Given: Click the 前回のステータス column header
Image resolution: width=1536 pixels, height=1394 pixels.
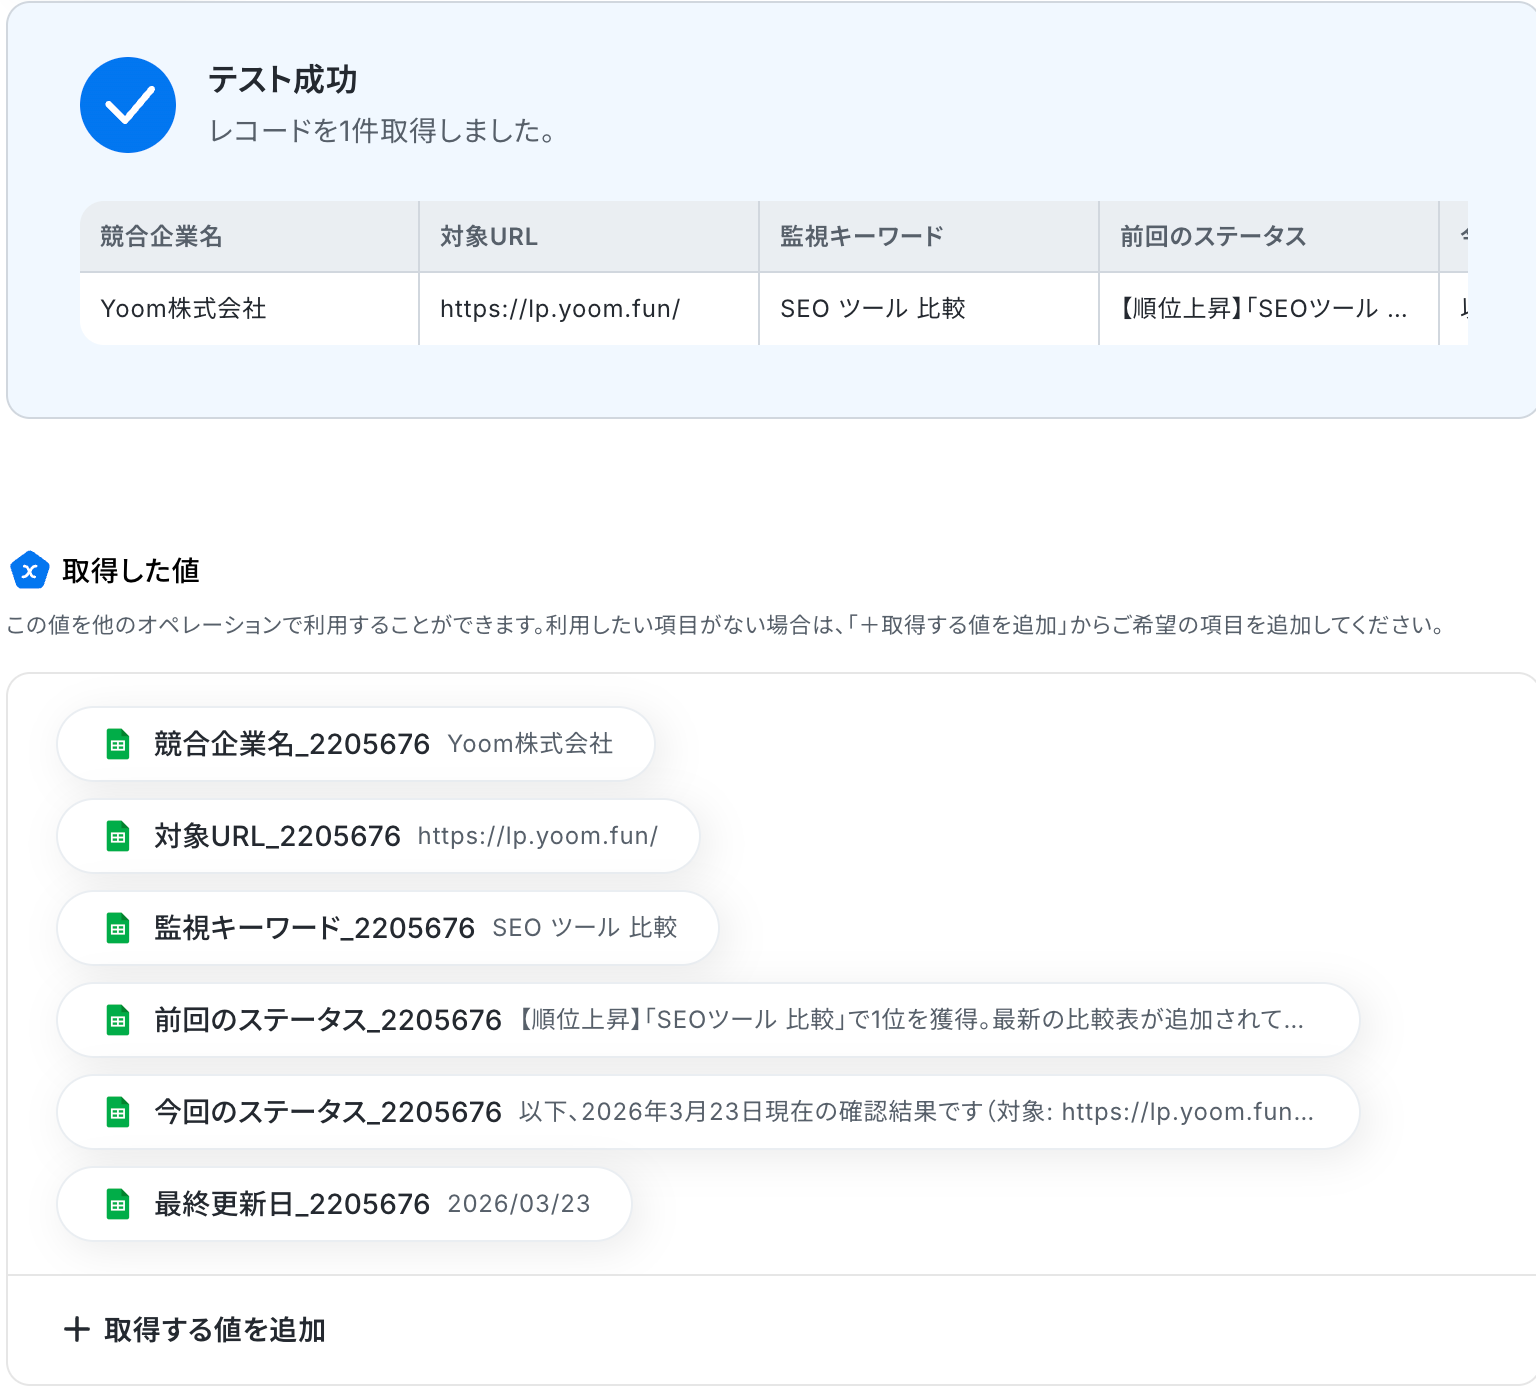Looking at the screenshot, I should click(1268, 237).
